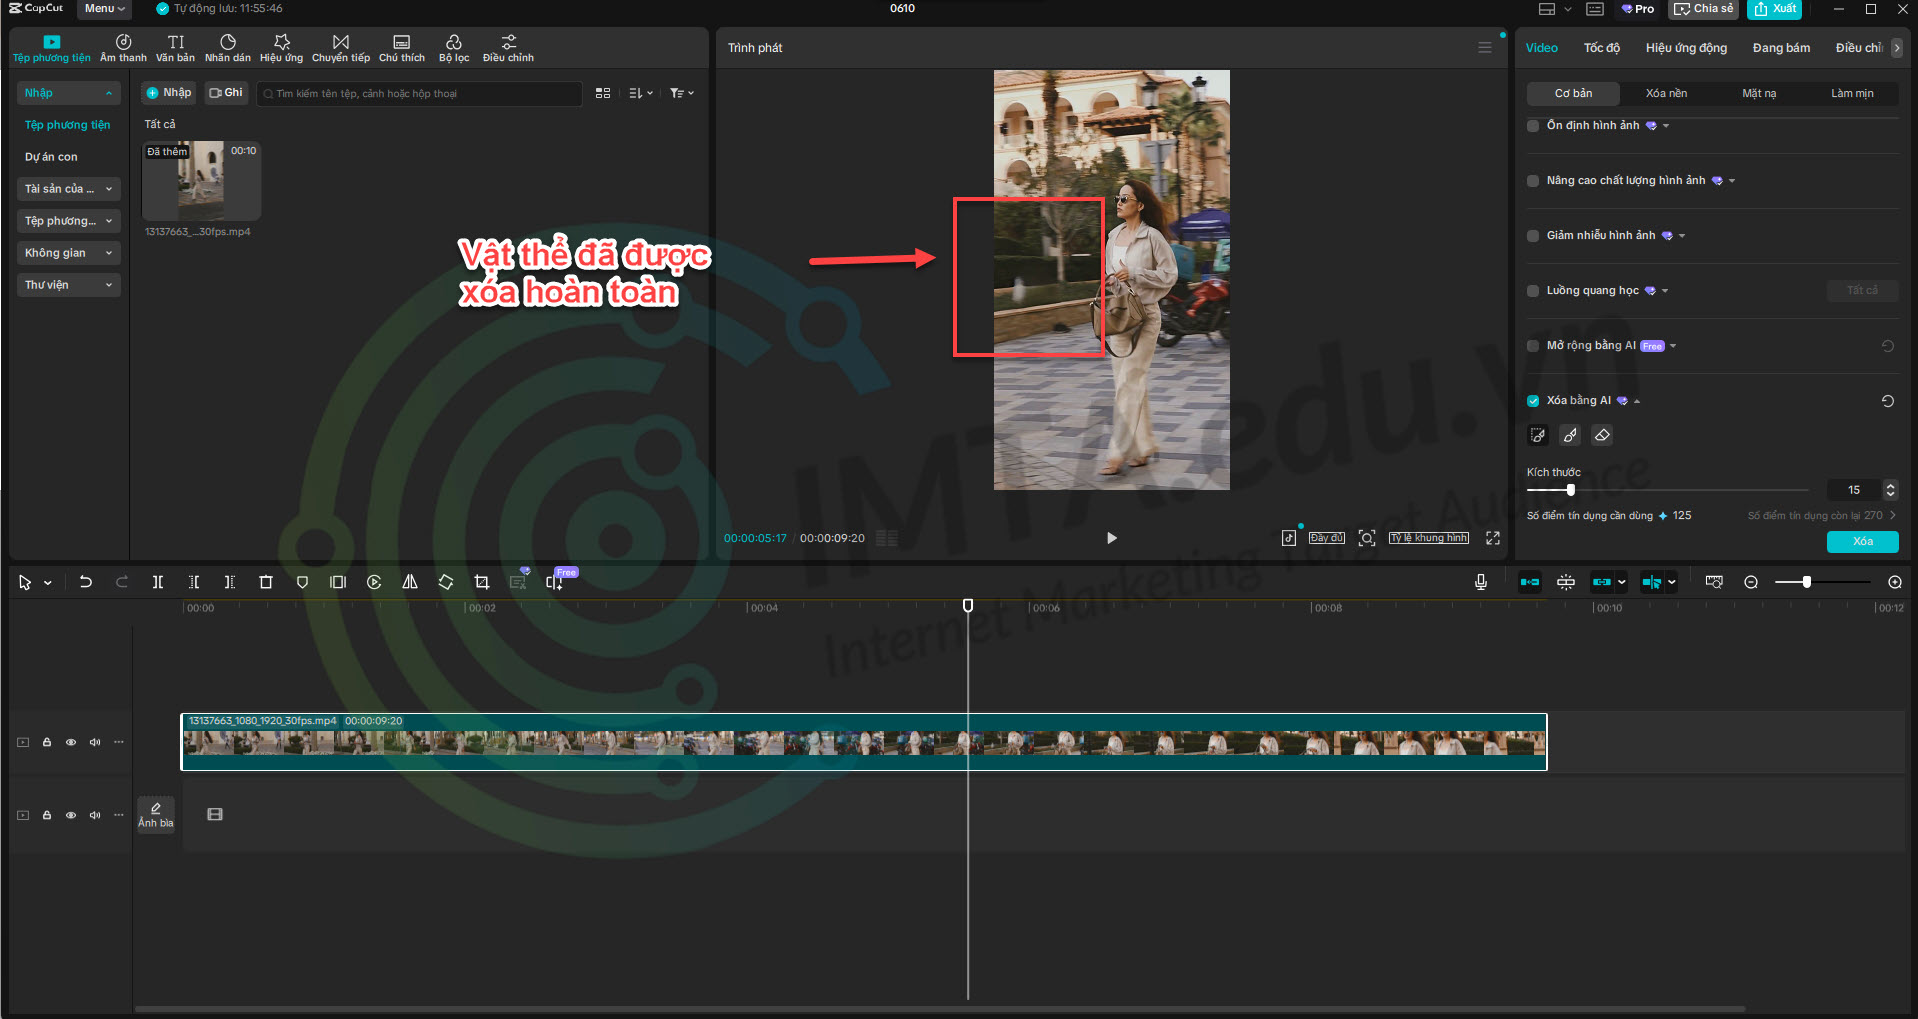
Task: Click the Ghi record button
Action: 226,93
